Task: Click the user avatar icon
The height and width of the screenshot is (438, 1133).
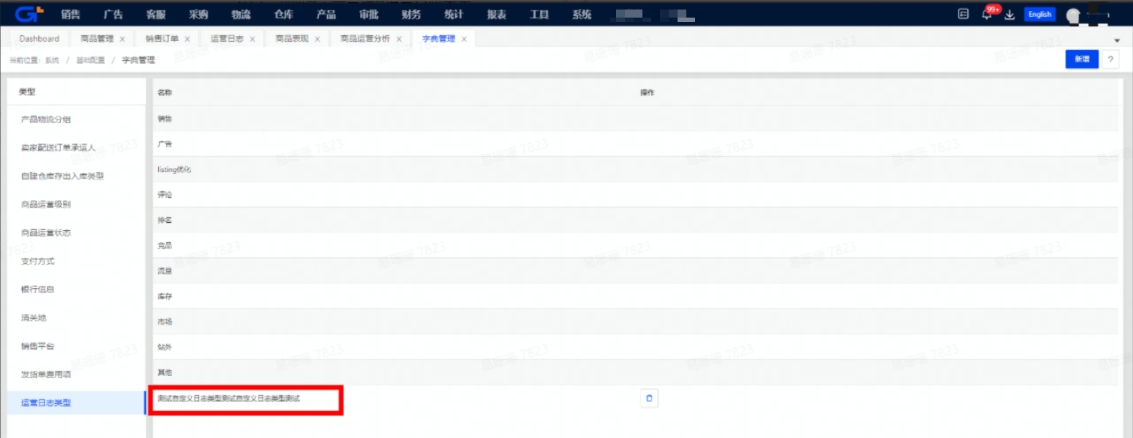Action: (1073, 15)
